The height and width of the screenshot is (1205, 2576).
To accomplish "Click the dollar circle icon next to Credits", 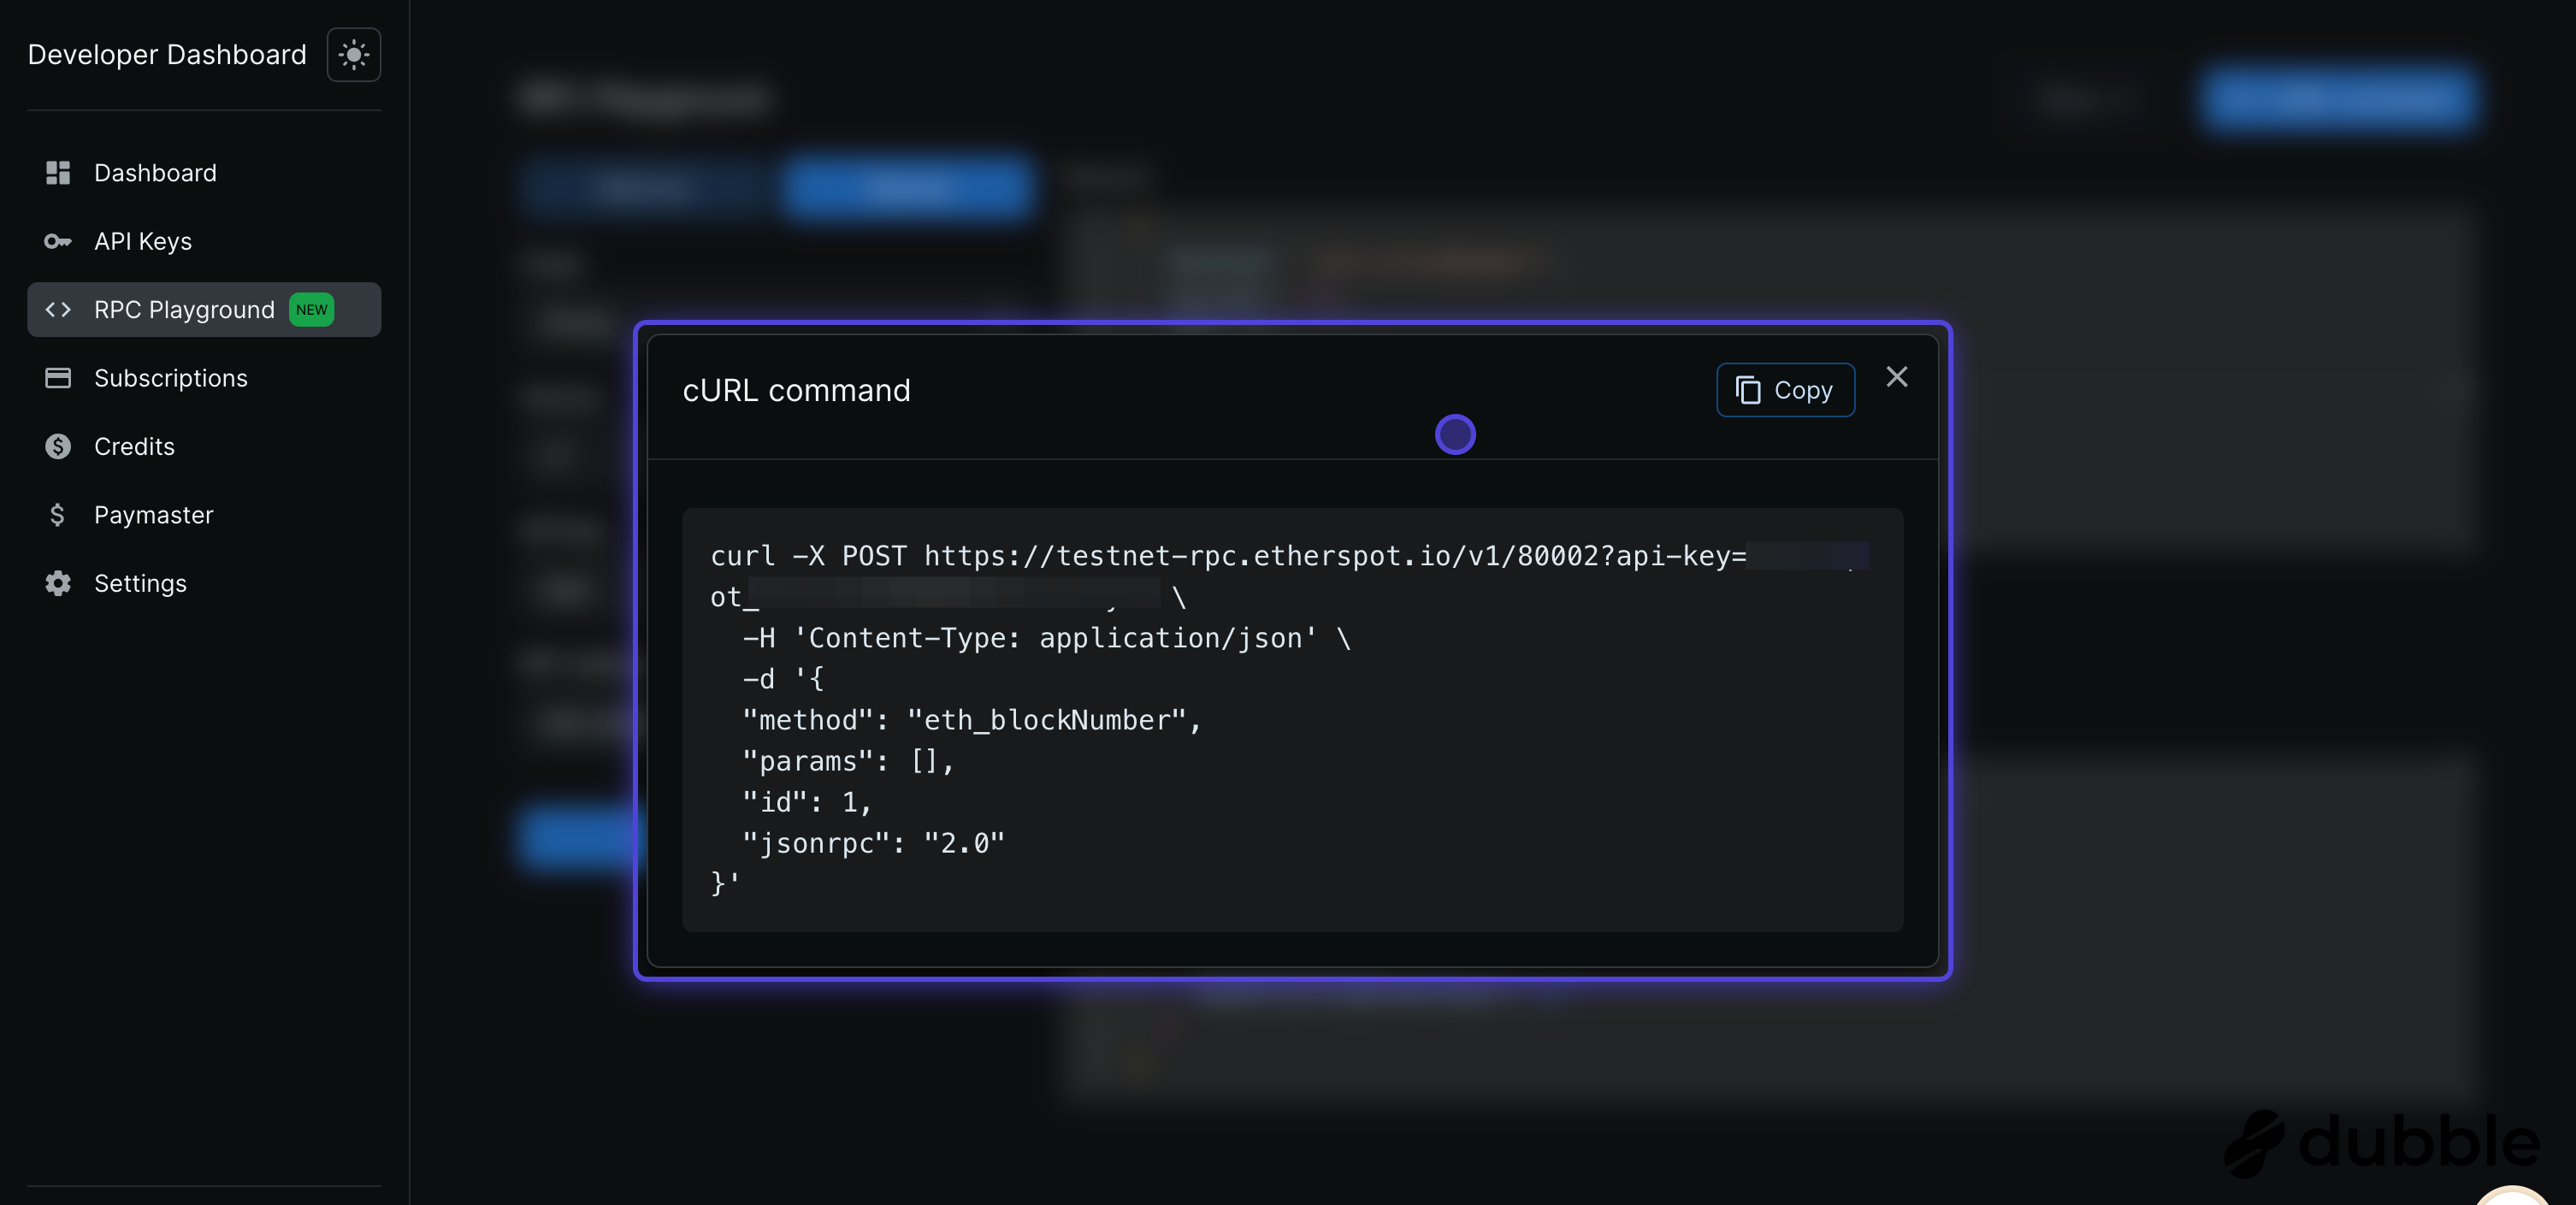I will [x=58, y=446].
